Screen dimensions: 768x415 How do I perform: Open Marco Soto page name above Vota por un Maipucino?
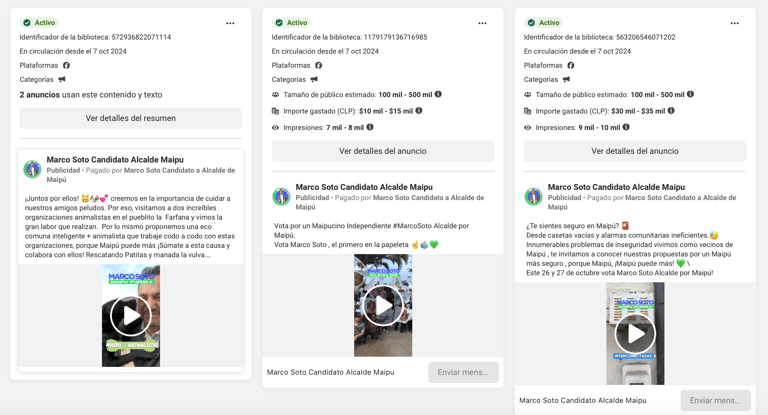(x=364, y=187)
